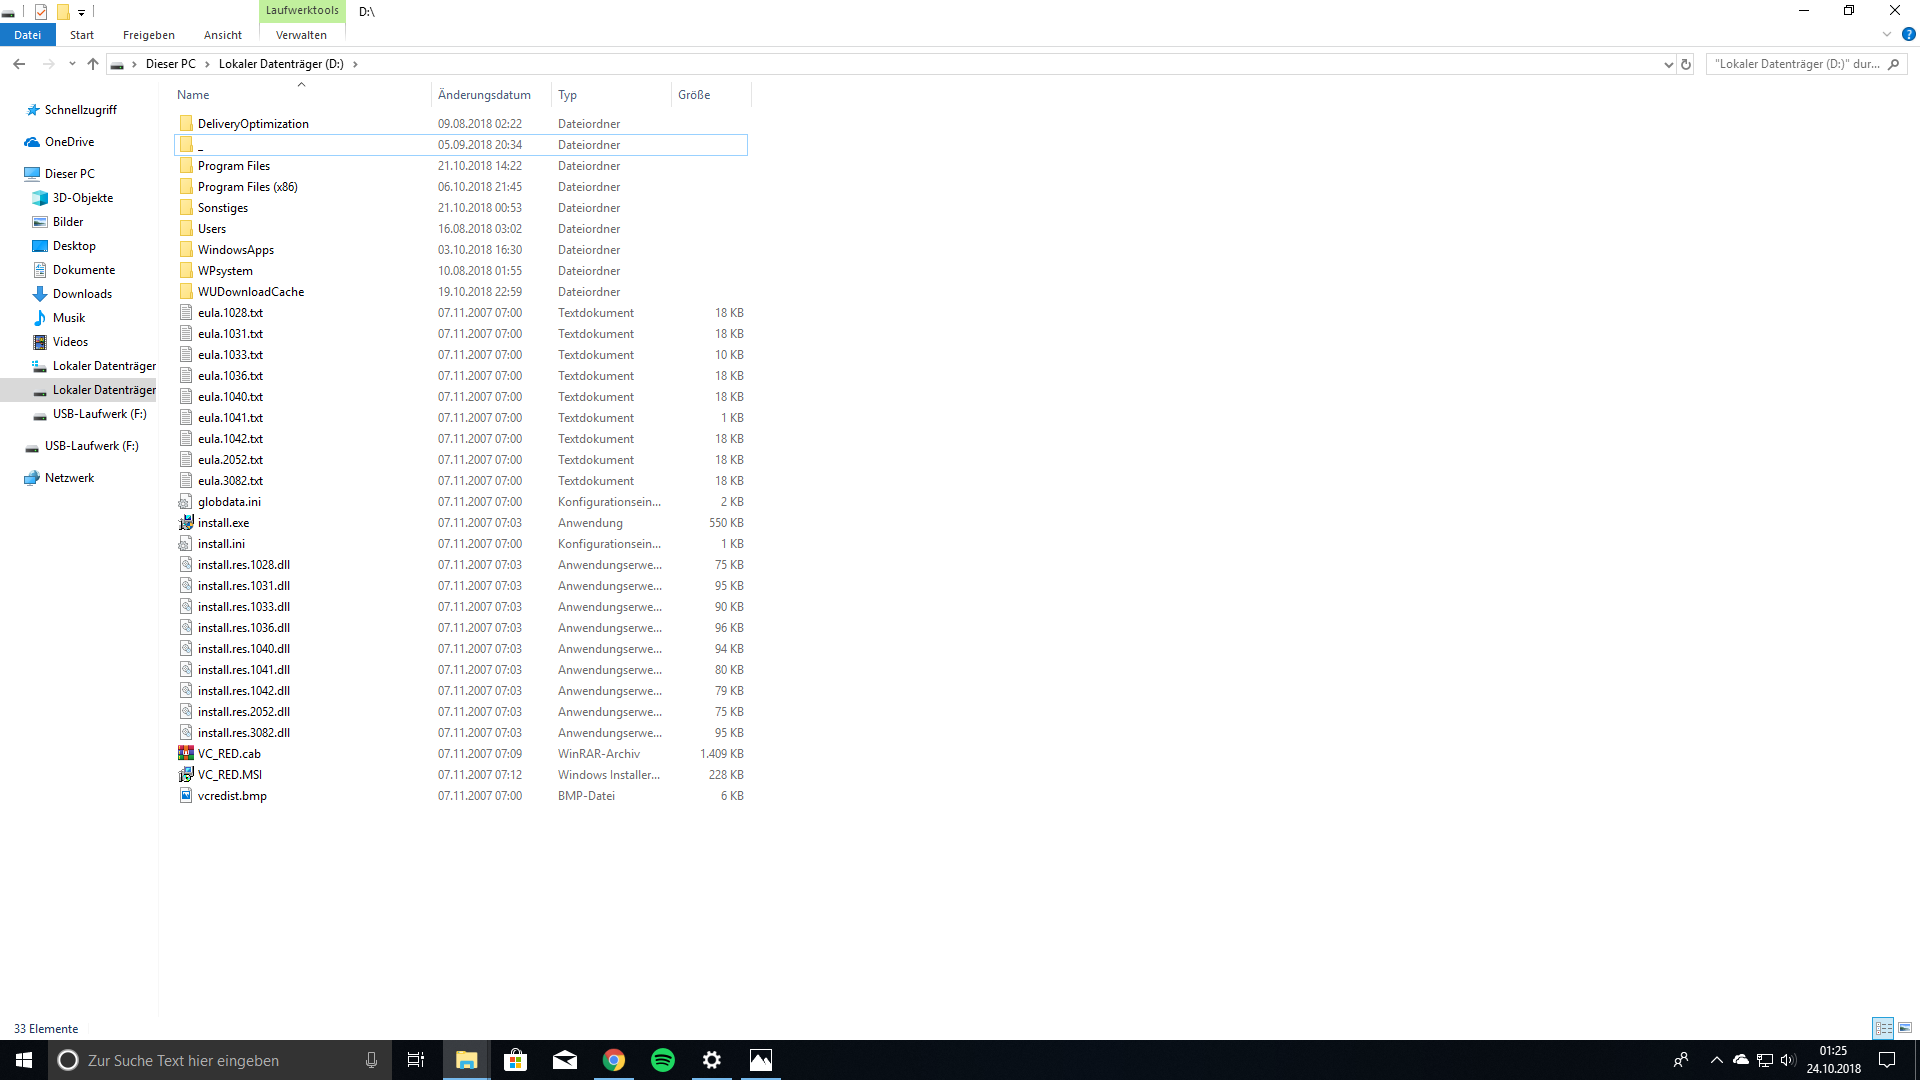
Task: Switch to large icons view in status bar
Action: (x=1905, y=1028)
